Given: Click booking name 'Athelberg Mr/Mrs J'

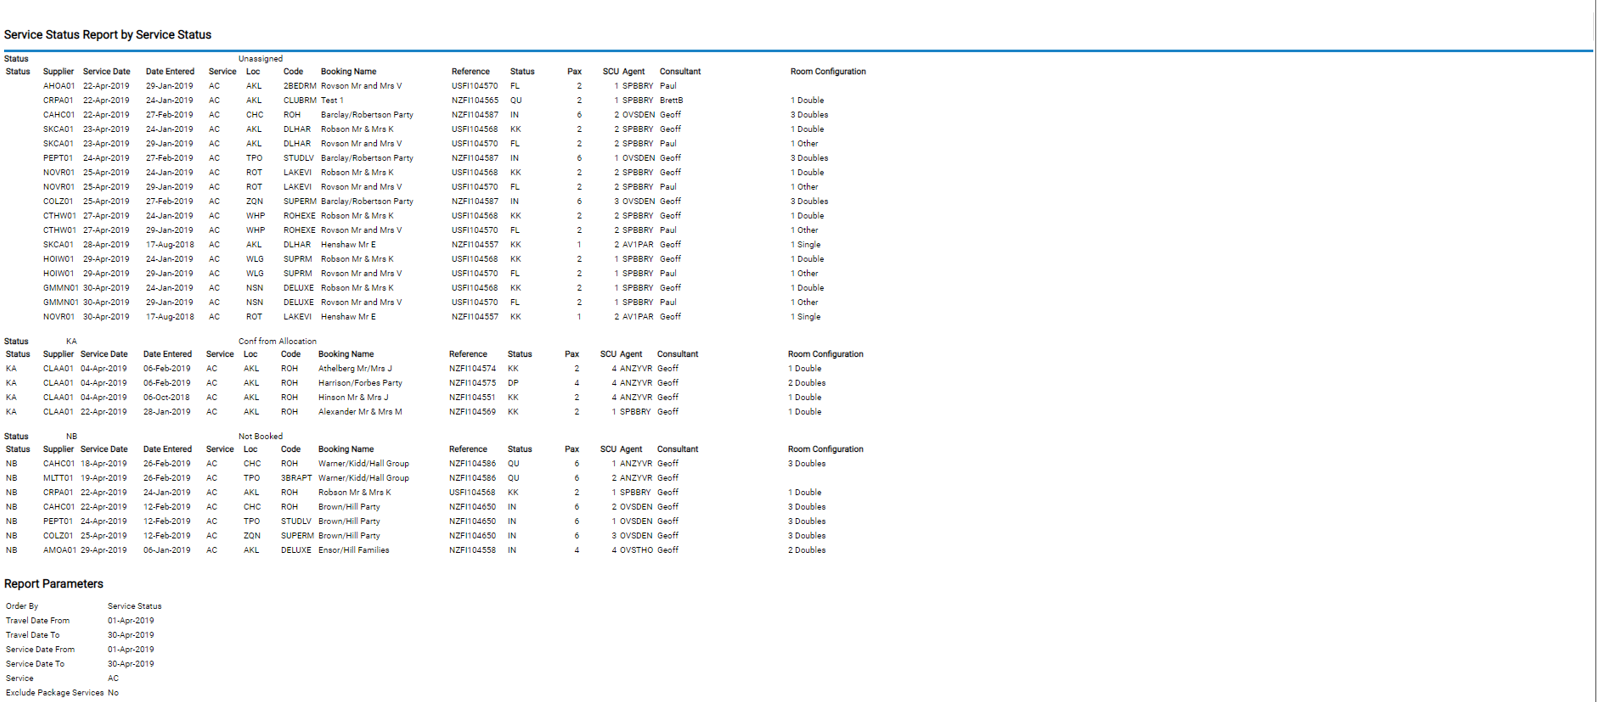Looking at the screenshot, I should pos(355,368).
